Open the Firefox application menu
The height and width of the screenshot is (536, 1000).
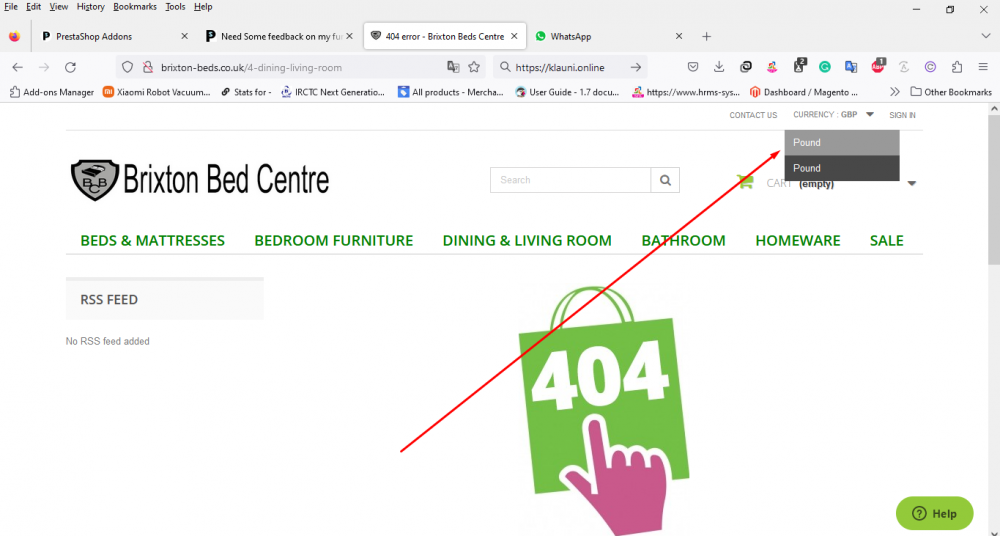(983, 67)
